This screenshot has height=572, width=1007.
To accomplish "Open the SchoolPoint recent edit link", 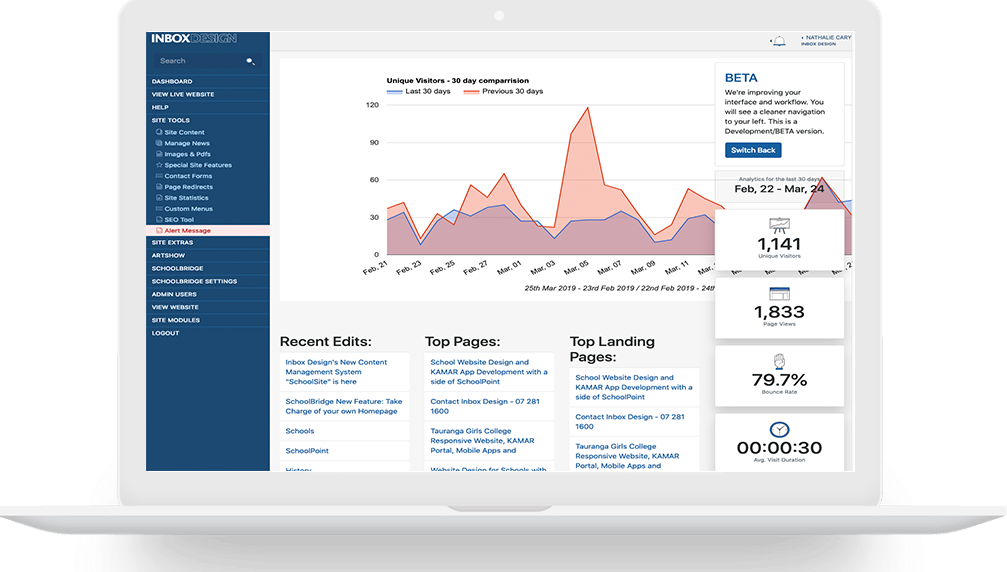I will click(307, 451).
